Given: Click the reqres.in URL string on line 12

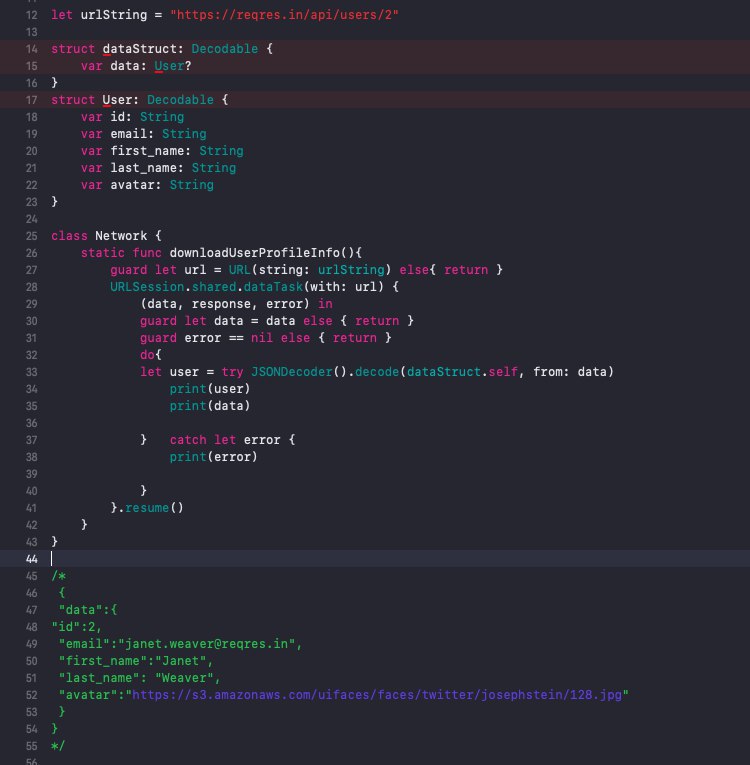Looking at the screenshot, I should pos(284,15).
